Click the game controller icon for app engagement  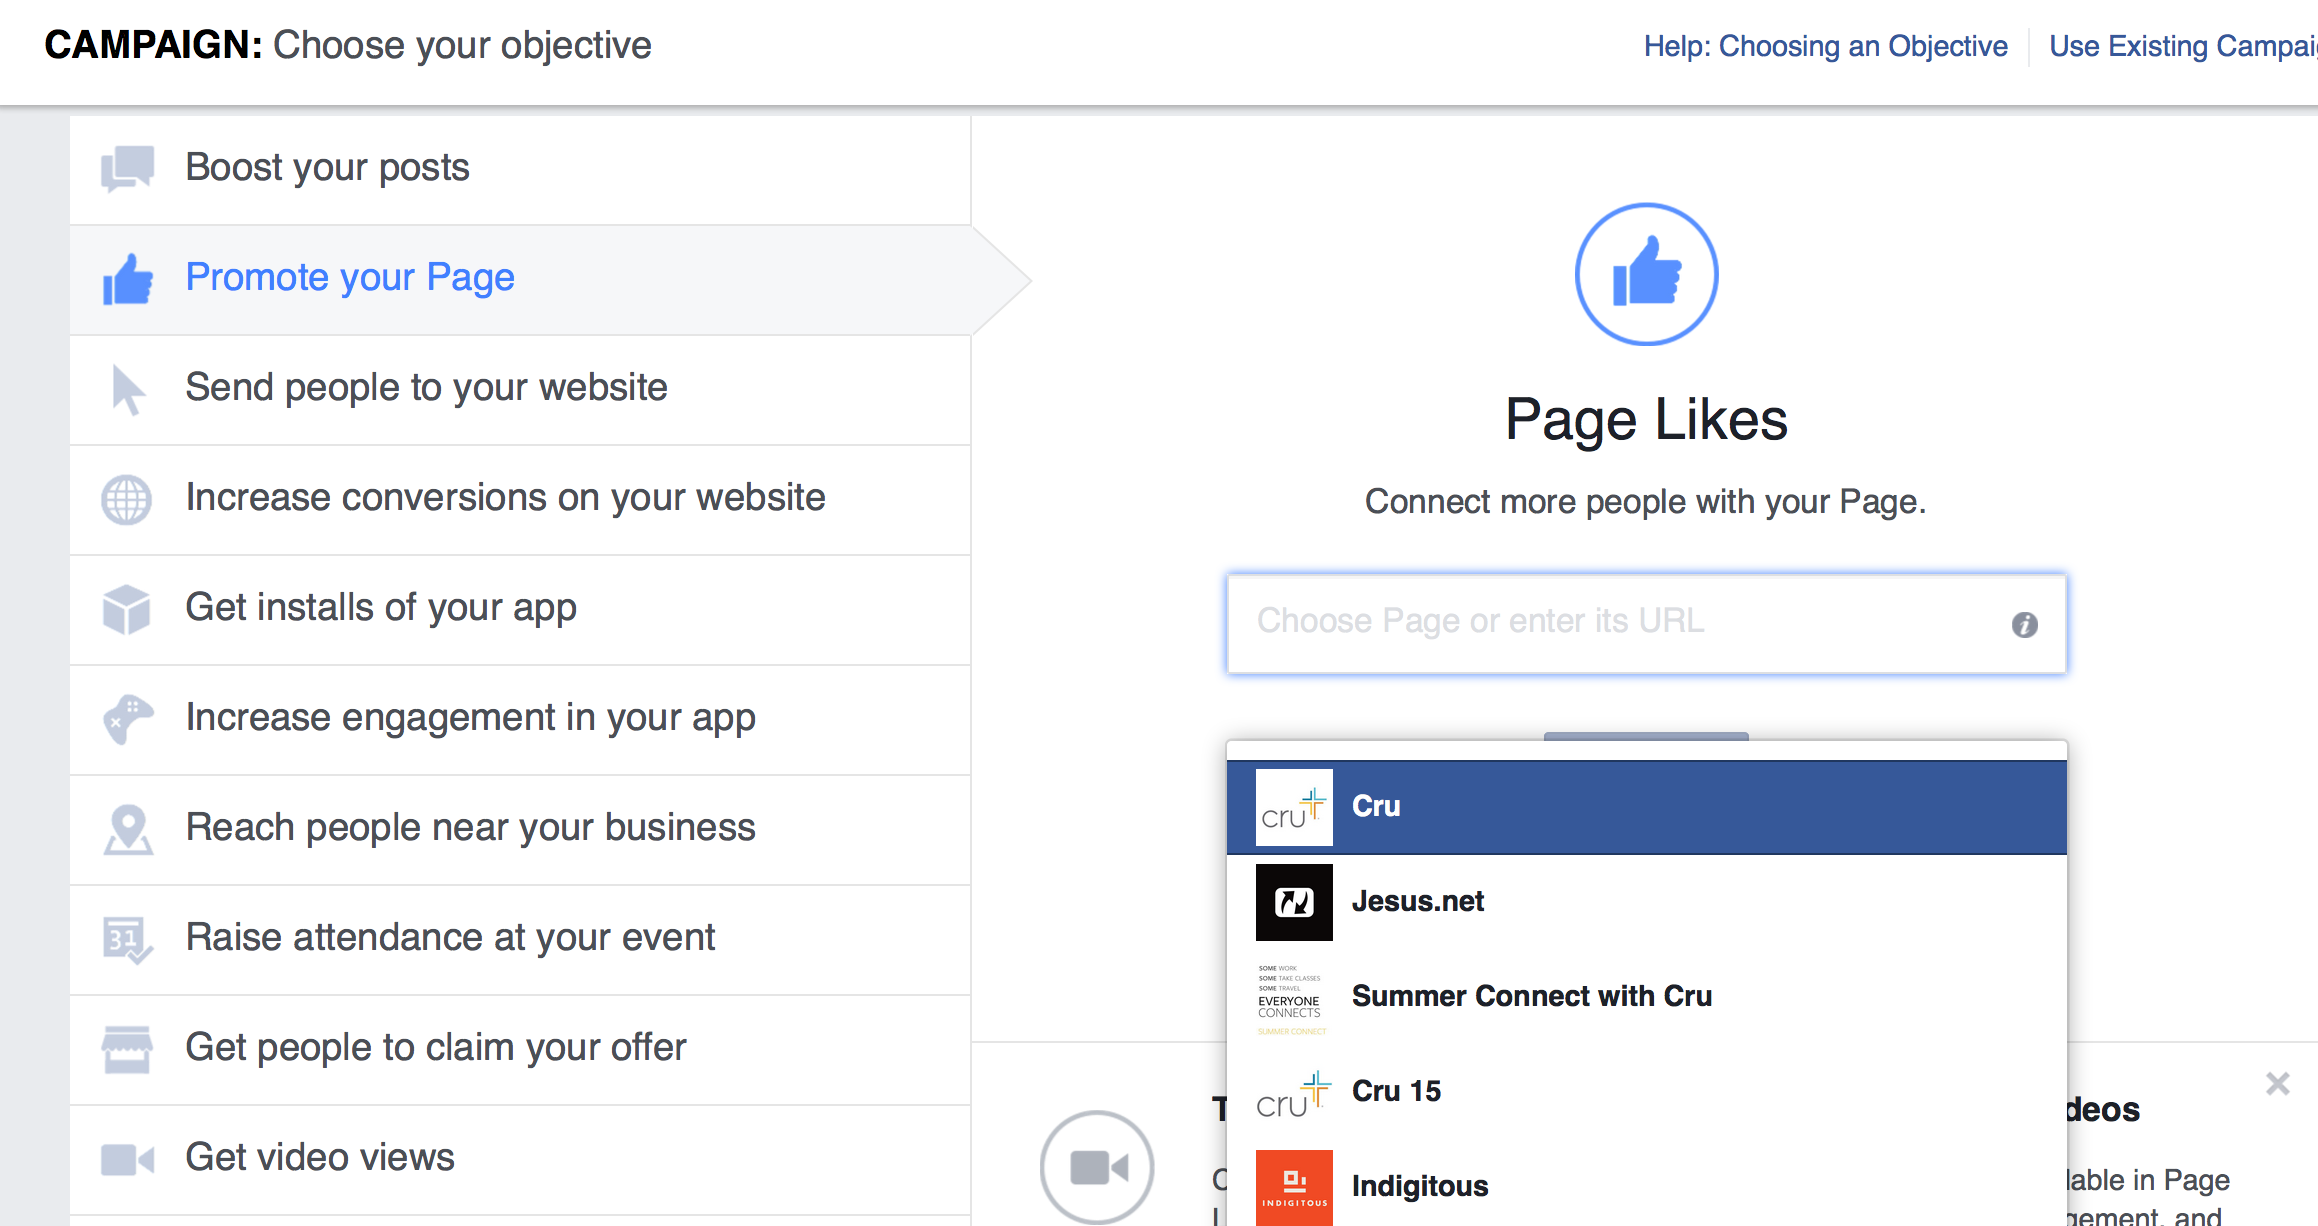pyautogui.click(x=127, y=719)
